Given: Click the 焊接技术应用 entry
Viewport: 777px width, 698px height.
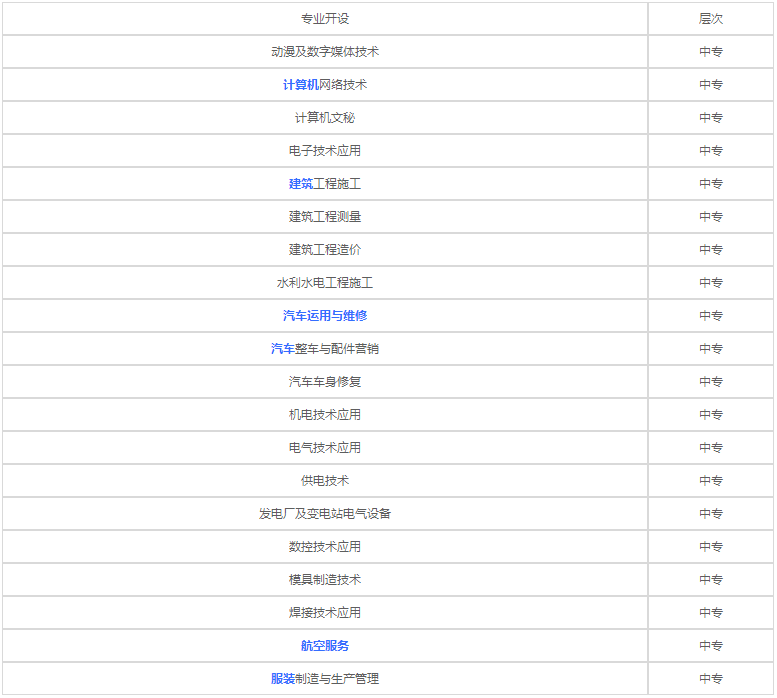Looking at the screenshot, I should (325, 613).
